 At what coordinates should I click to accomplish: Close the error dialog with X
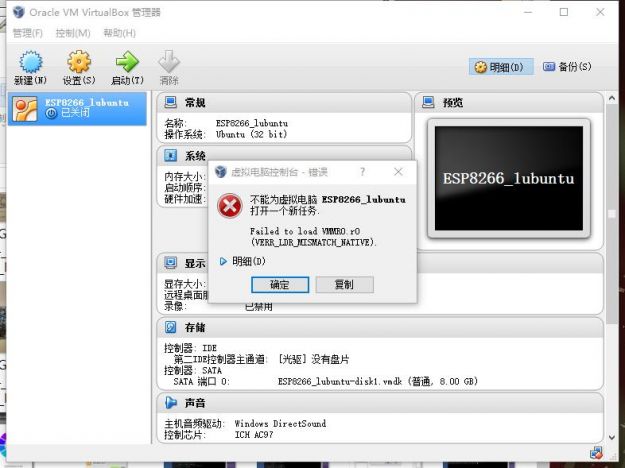(x=398, y=172)
